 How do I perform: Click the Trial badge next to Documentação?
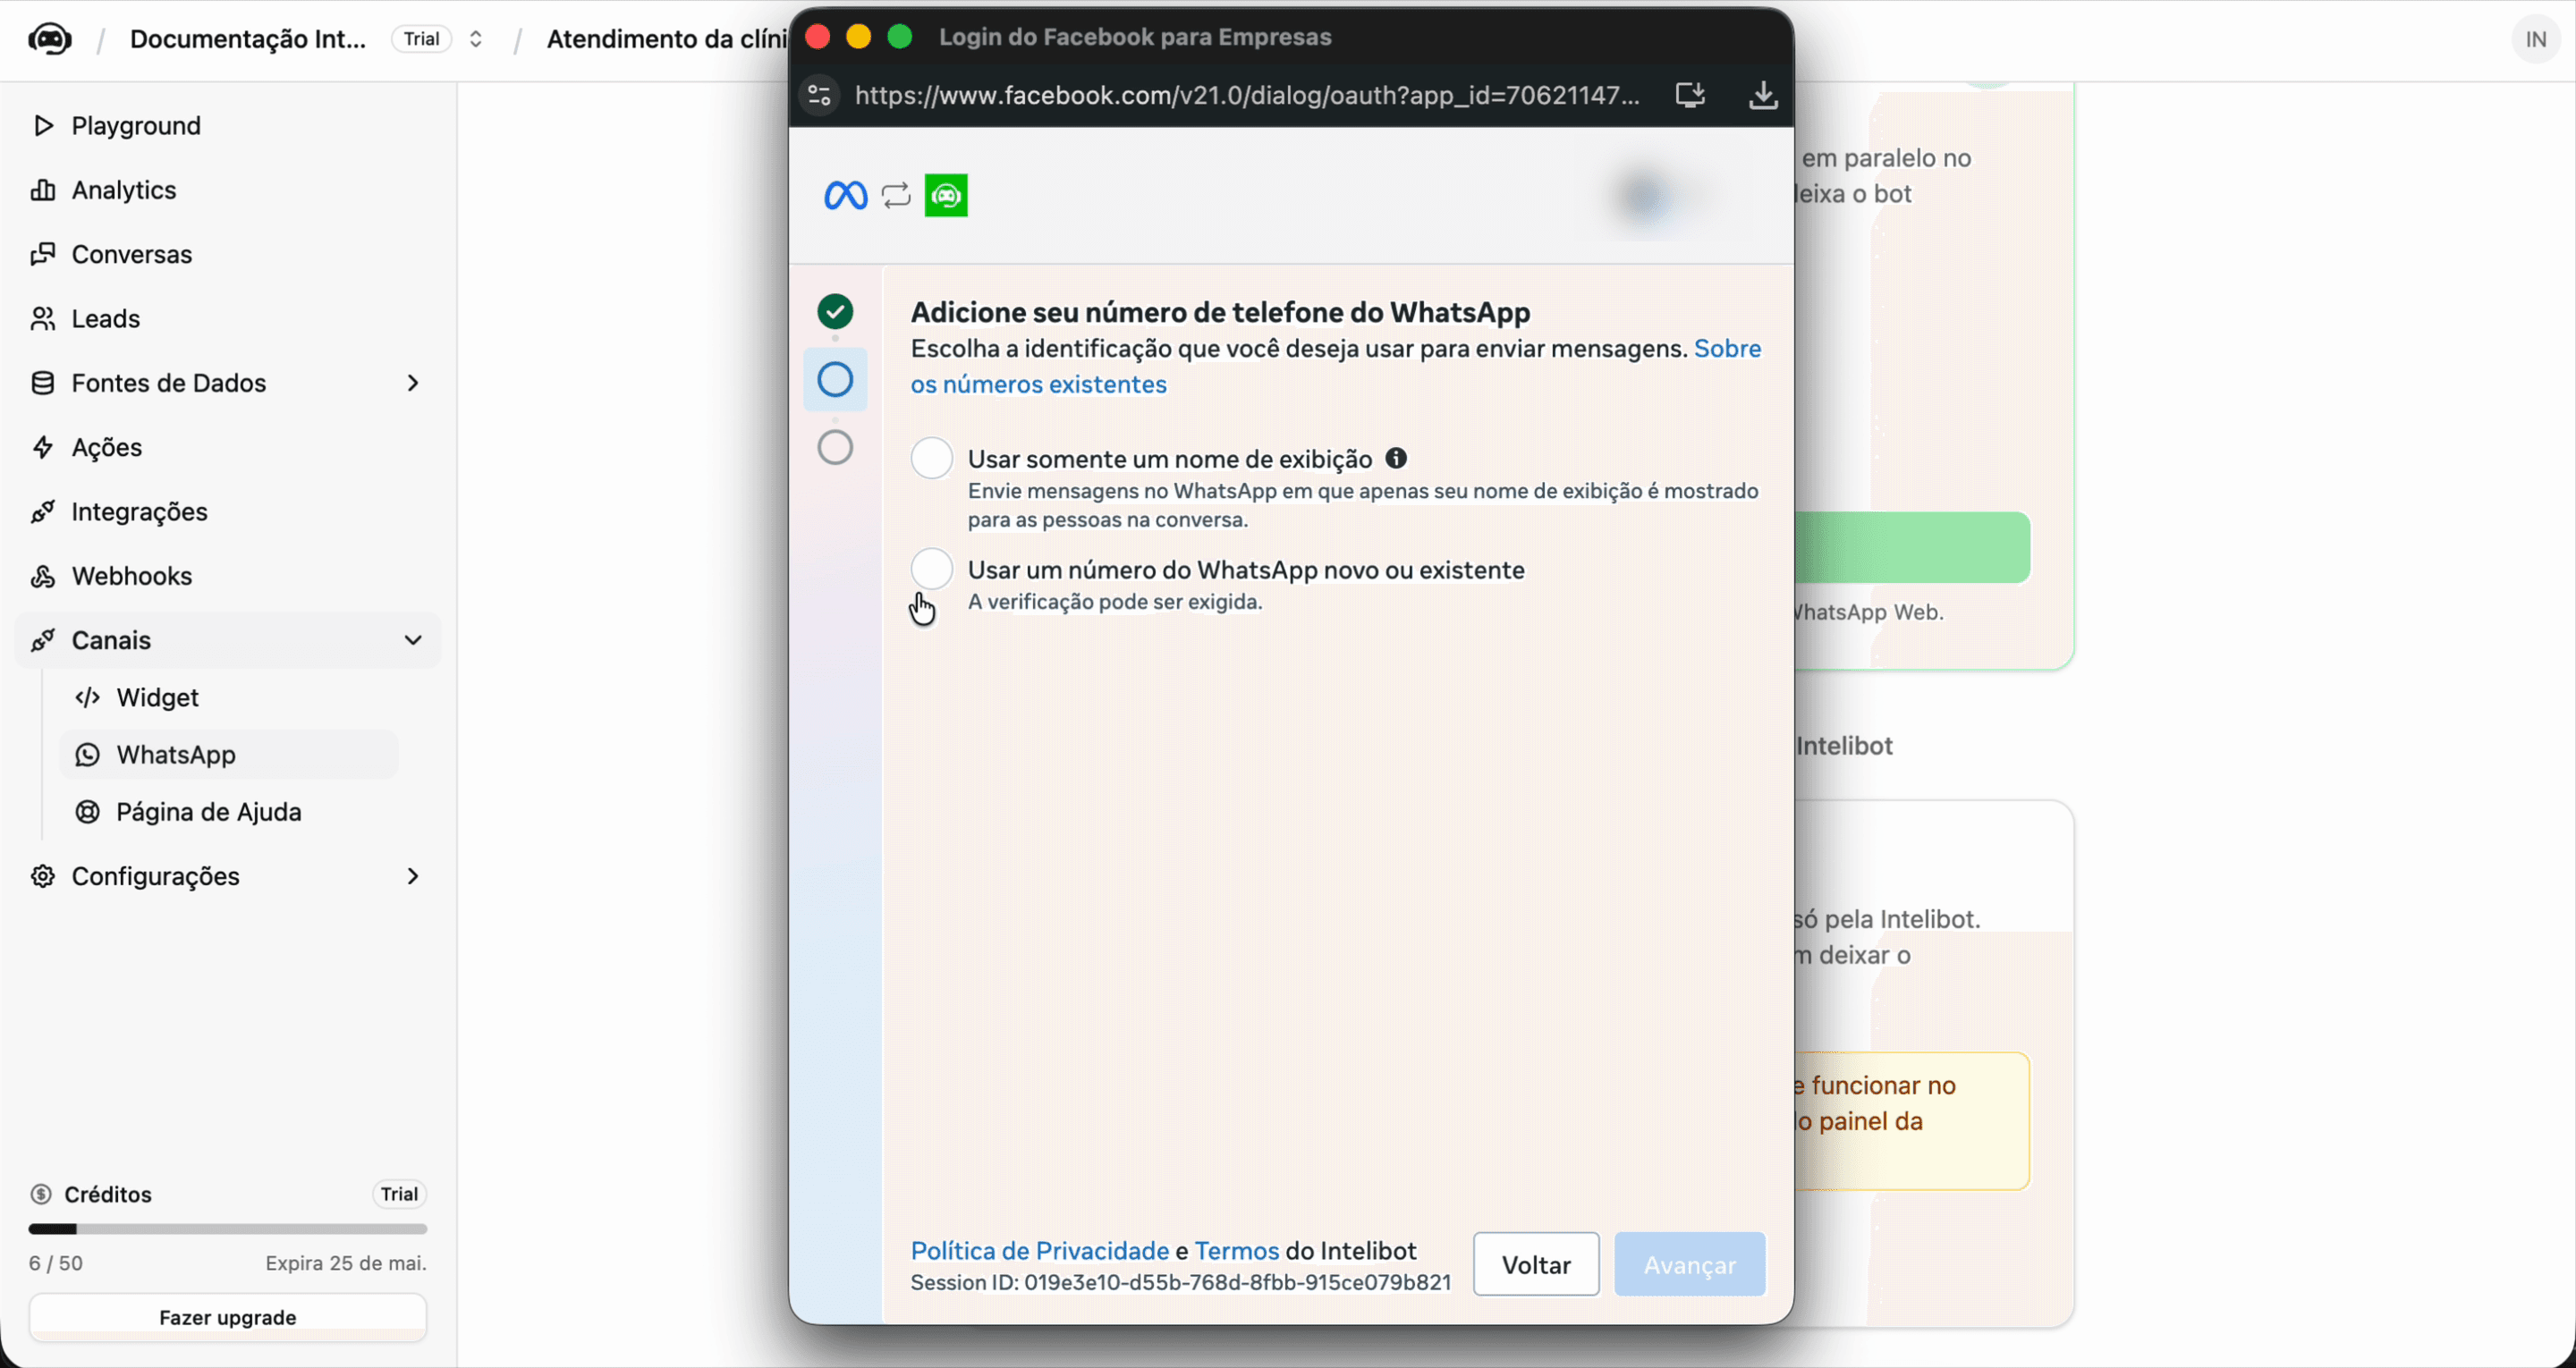pyautogui.click(x=421, y=39)
